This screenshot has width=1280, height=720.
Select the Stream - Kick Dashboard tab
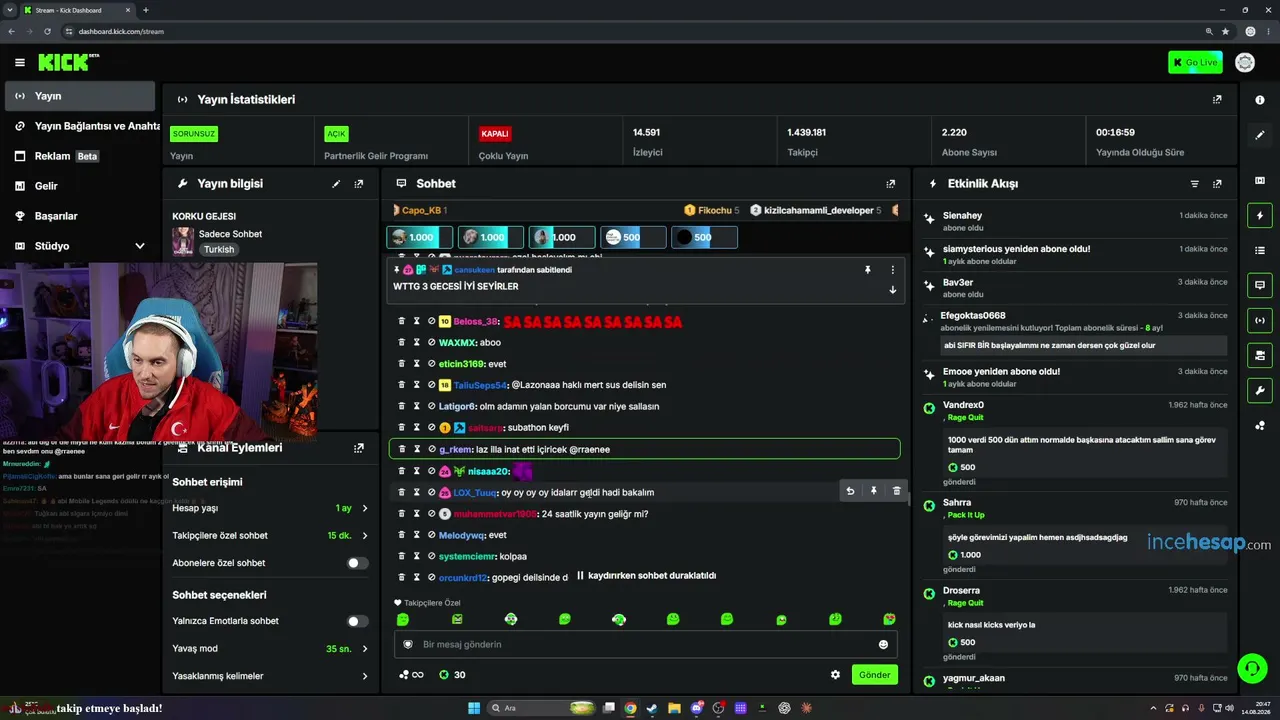(77, 10)
